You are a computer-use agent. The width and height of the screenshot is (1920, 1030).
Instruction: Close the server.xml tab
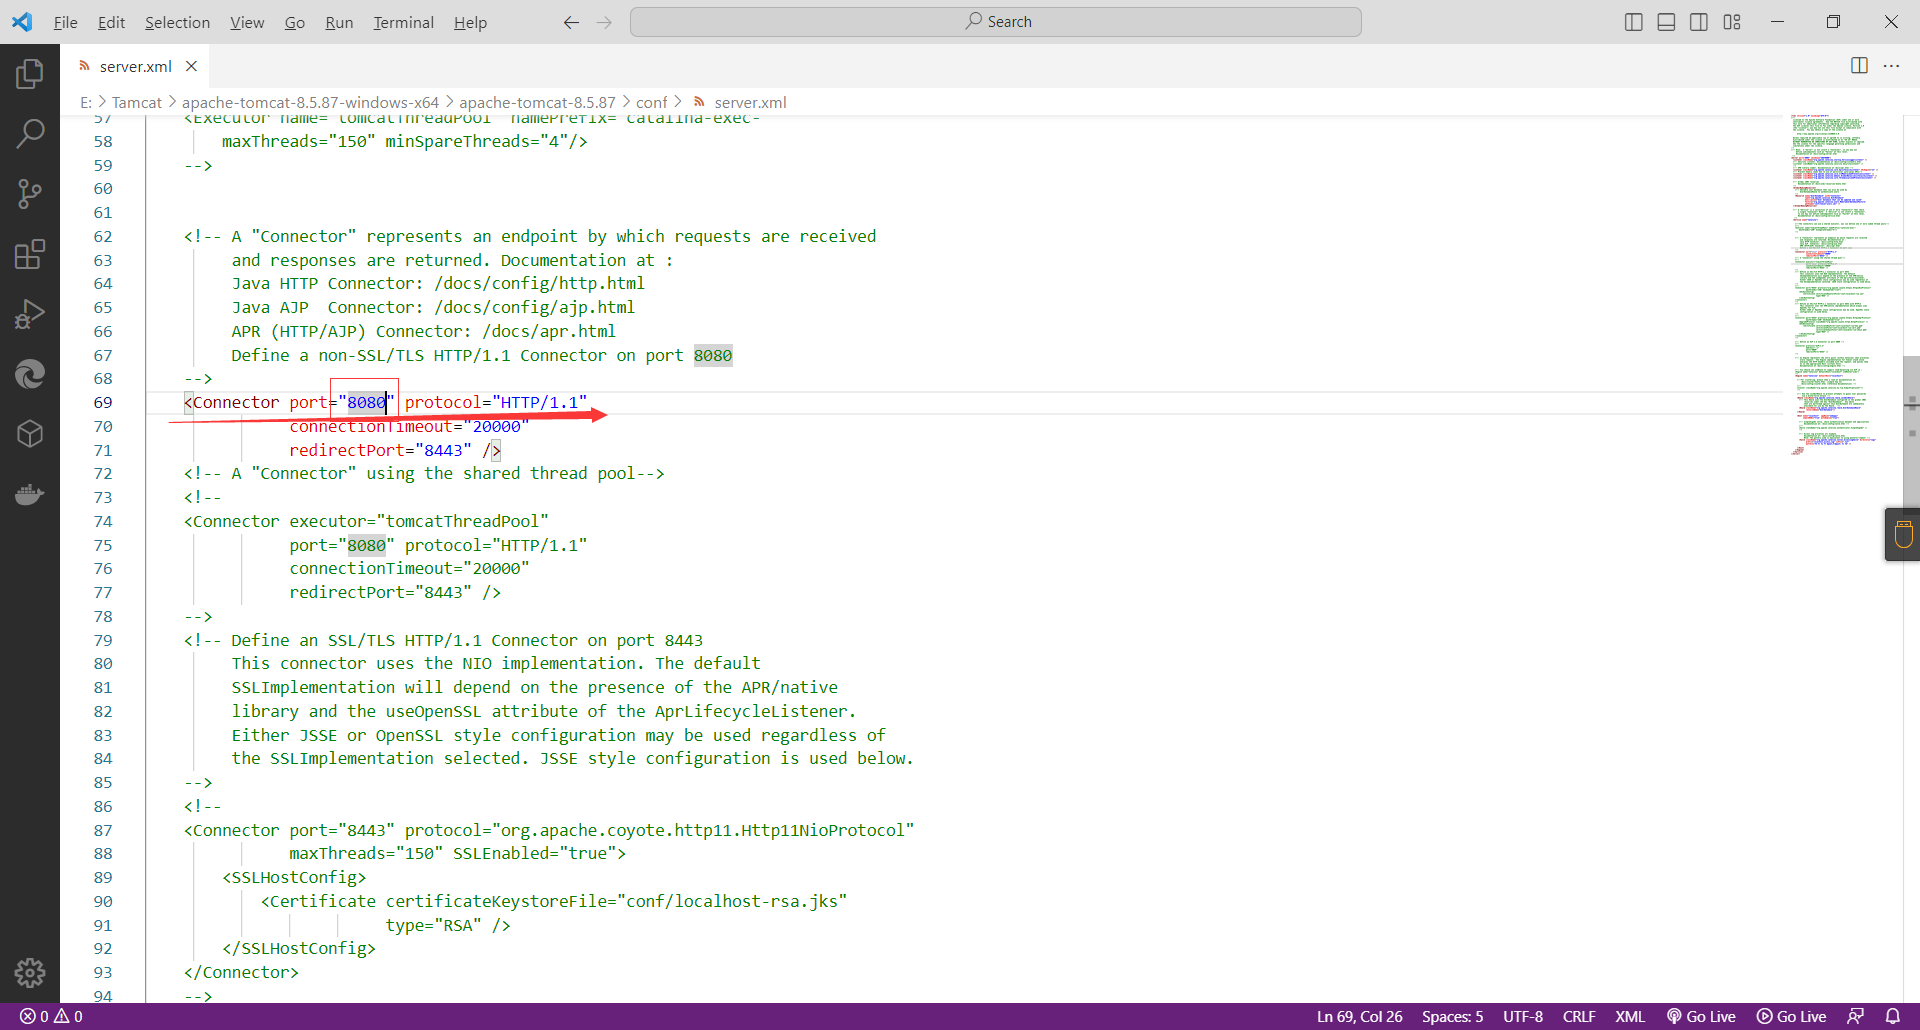coord(191,66)
